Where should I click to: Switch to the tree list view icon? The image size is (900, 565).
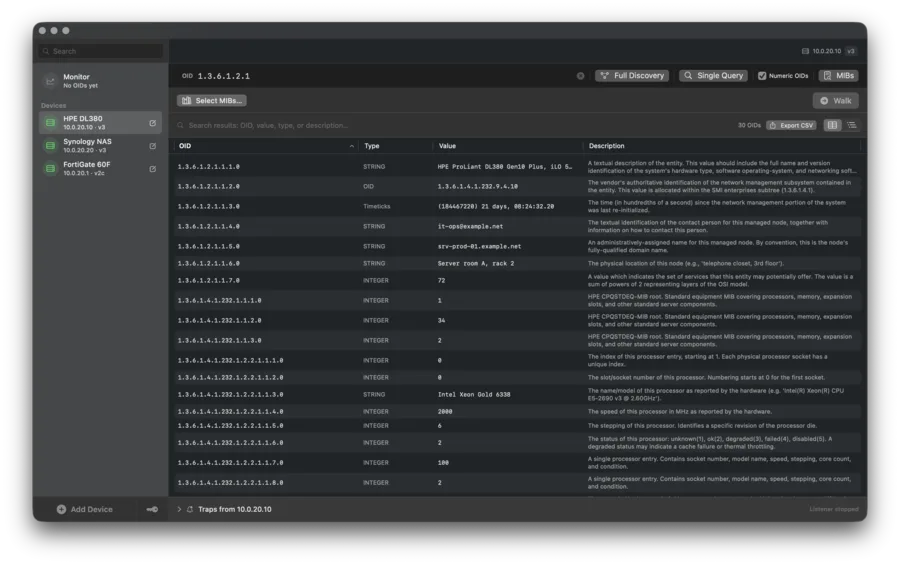coord(852,125)
